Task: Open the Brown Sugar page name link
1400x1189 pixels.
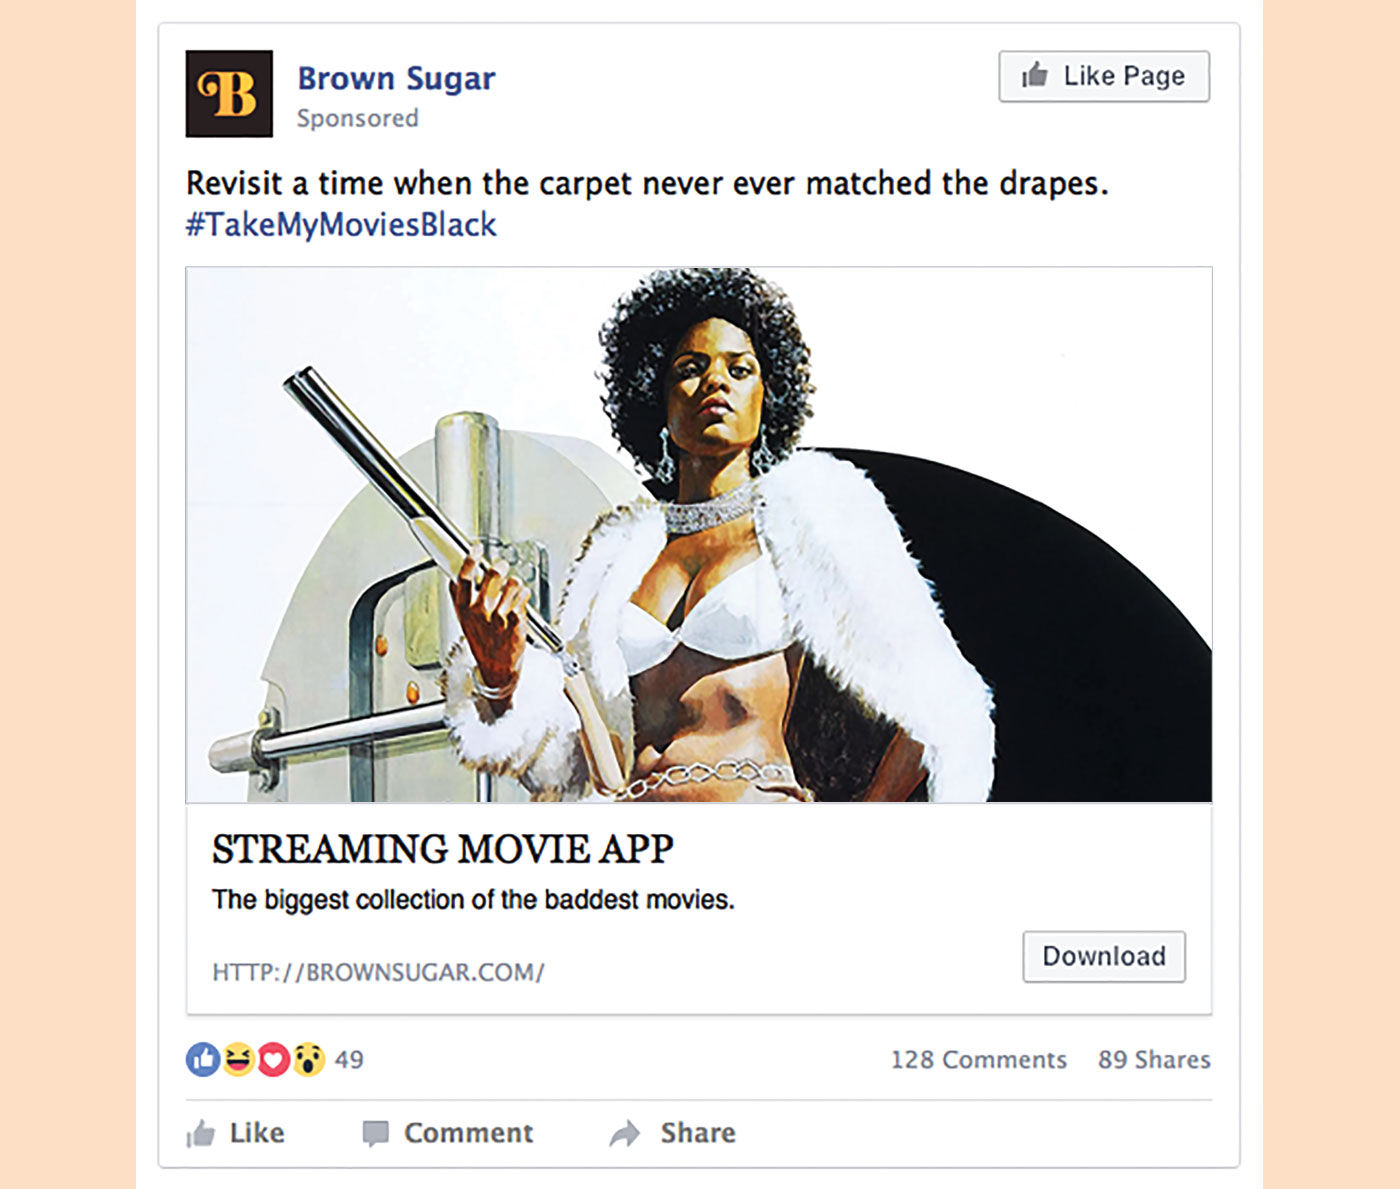Action: [396, 78]
